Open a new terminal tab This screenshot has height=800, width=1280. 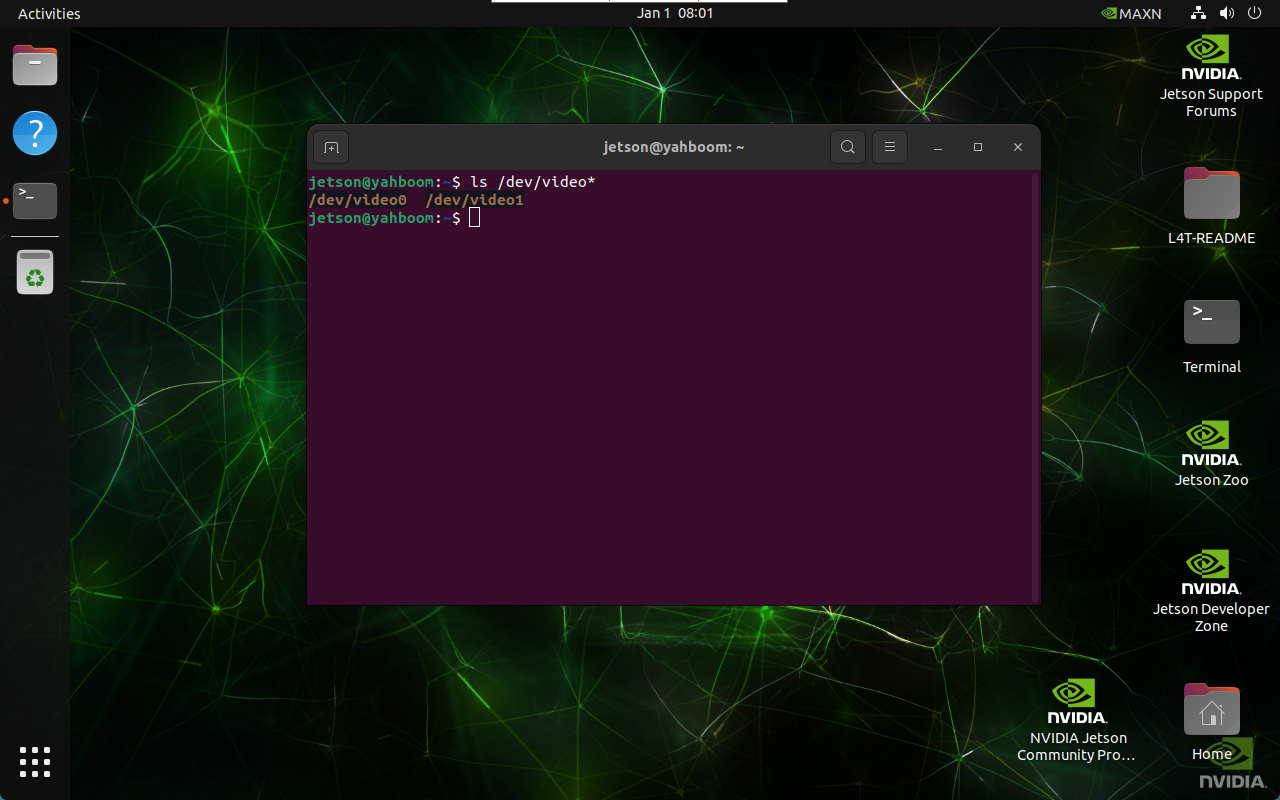click(331, 147)
